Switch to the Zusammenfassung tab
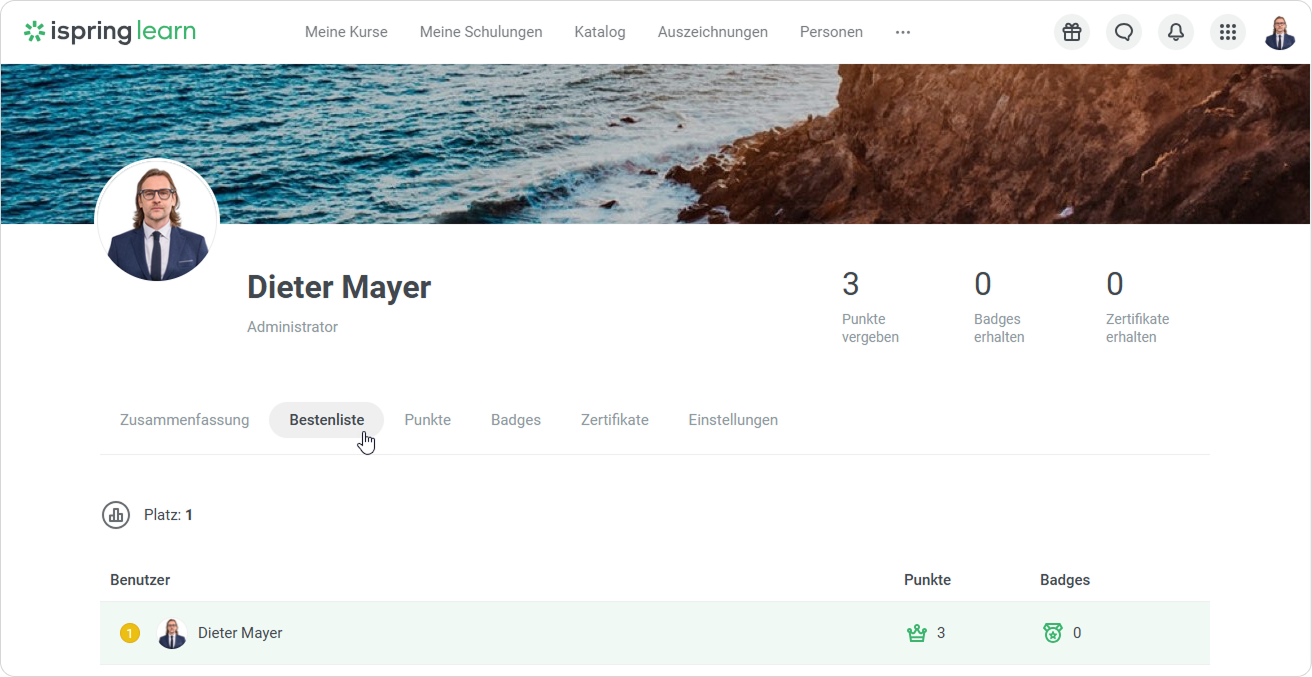 coord(184,420)
